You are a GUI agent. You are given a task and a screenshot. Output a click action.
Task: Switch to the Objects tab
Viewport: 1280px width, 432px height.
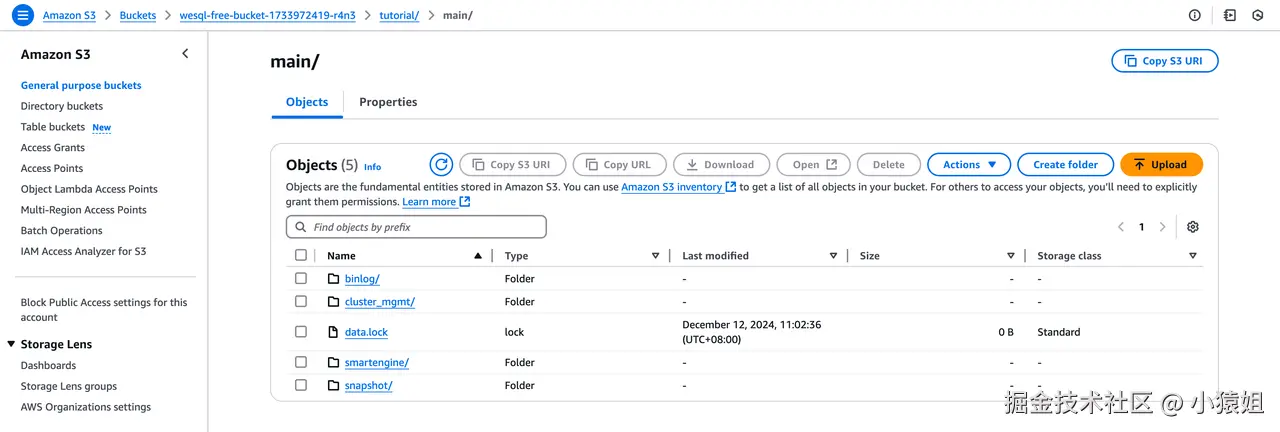pyautogui.click(x=307, y=102)
